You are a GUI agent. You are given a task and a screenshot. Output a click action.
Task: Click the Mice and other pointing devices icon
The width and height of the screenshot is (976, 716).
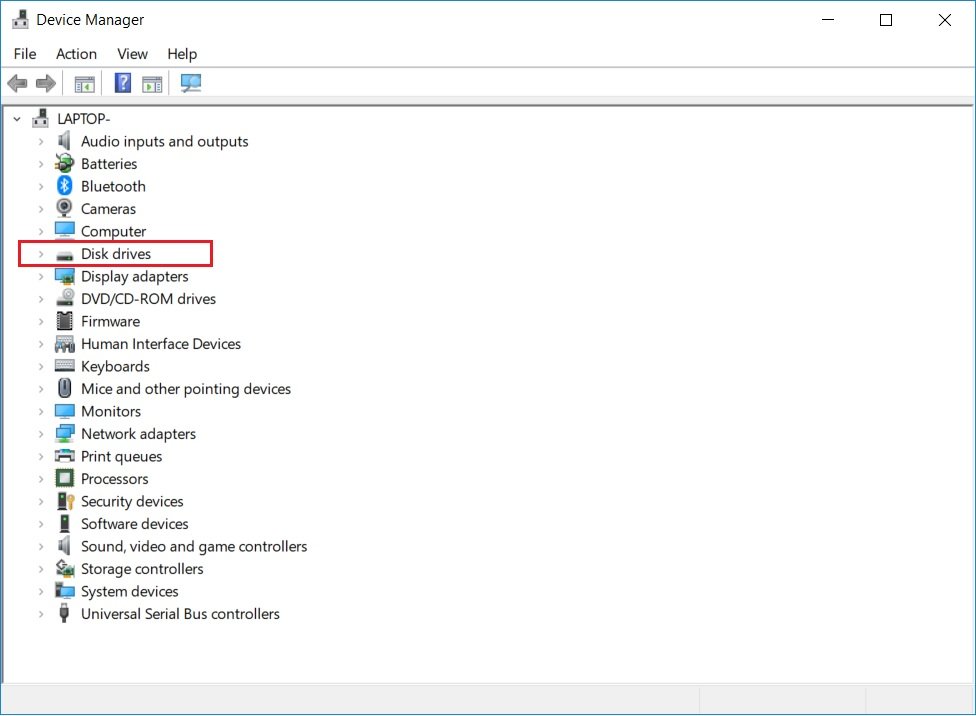click(x=64, y=388)
